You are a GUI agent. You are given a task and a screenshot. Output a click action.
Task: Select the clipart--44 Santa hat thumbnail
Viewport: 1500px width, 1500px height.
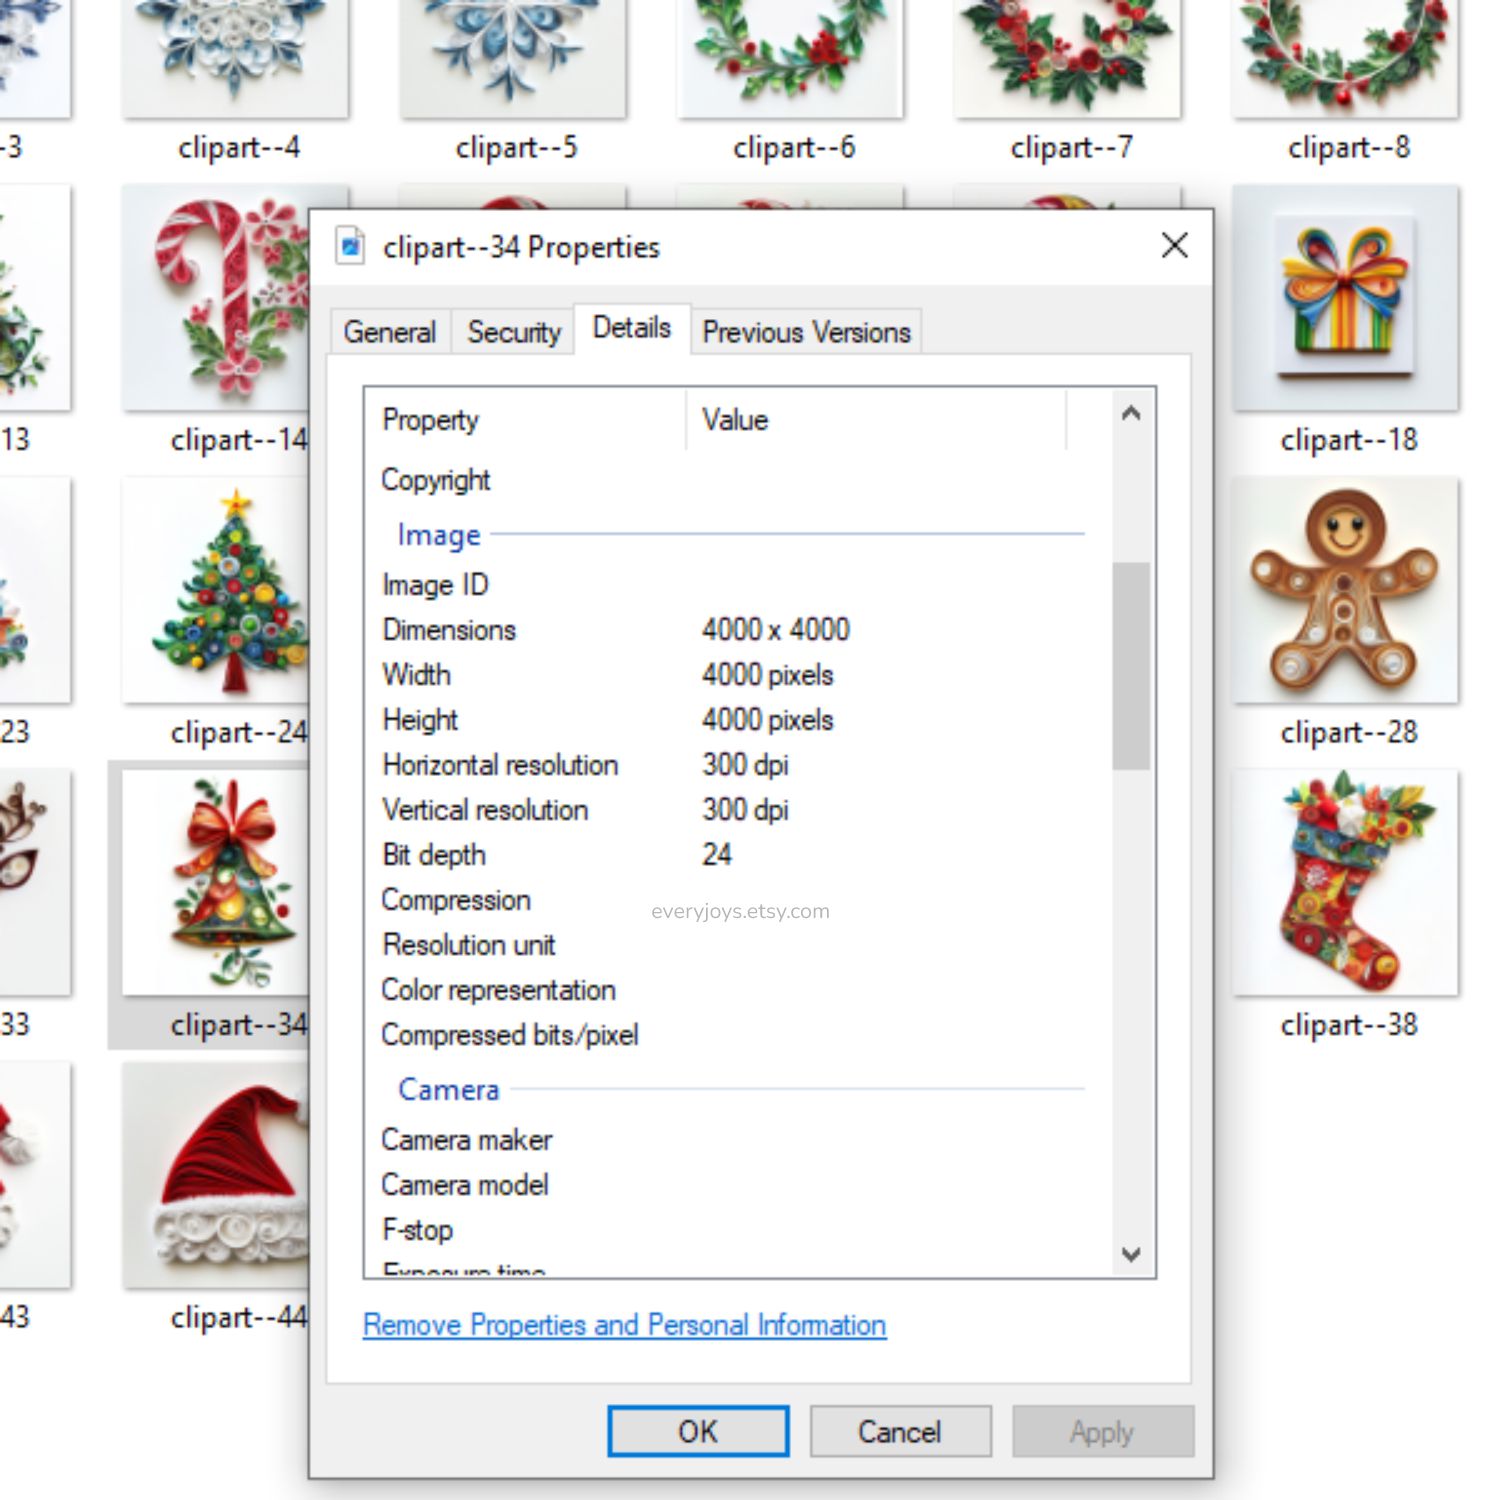coord(215,1175)
